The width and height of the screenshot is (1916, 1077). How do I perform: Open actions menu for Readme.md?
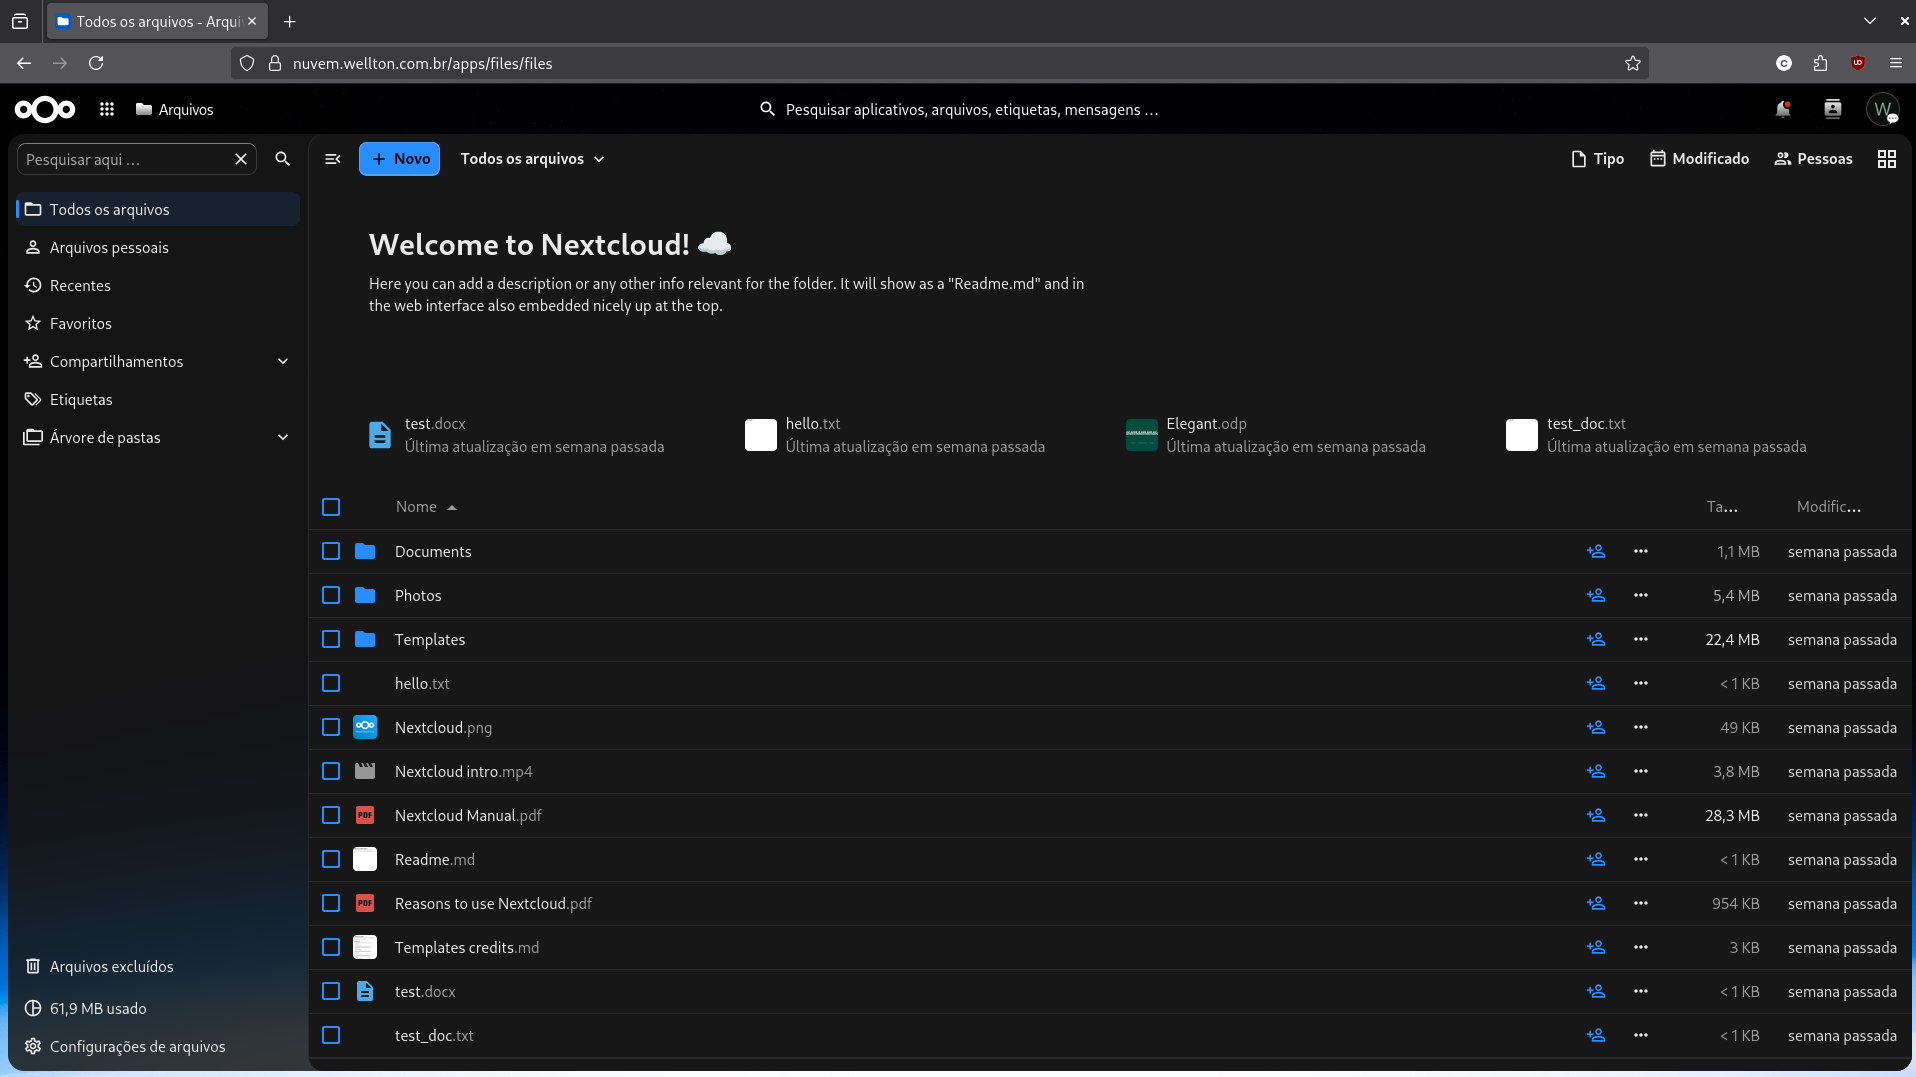(x=1641, y=859)
